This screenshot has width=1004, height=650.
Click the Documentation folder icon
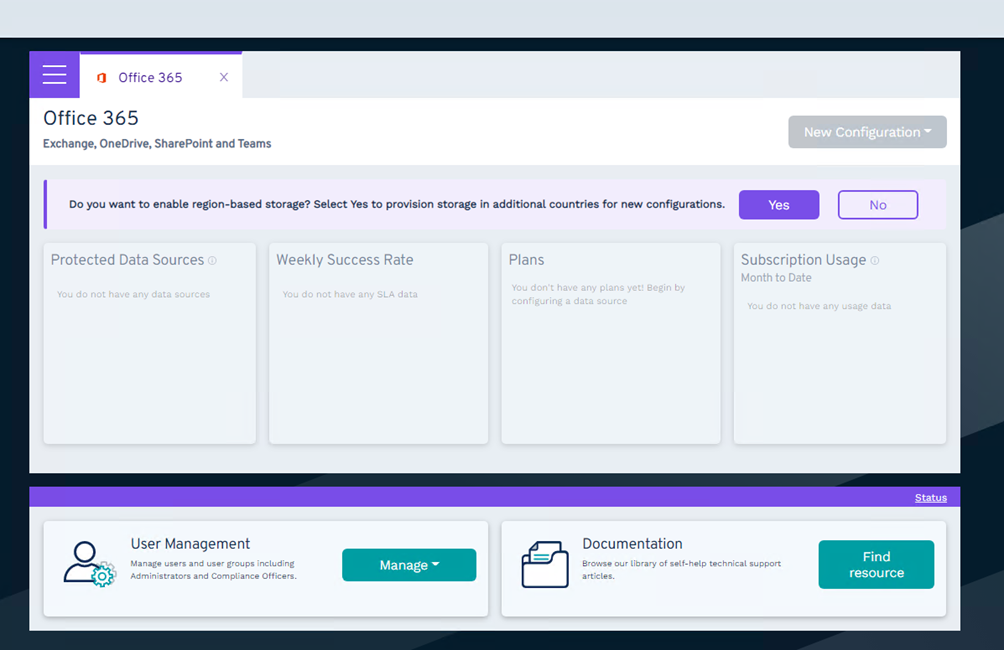545,564
